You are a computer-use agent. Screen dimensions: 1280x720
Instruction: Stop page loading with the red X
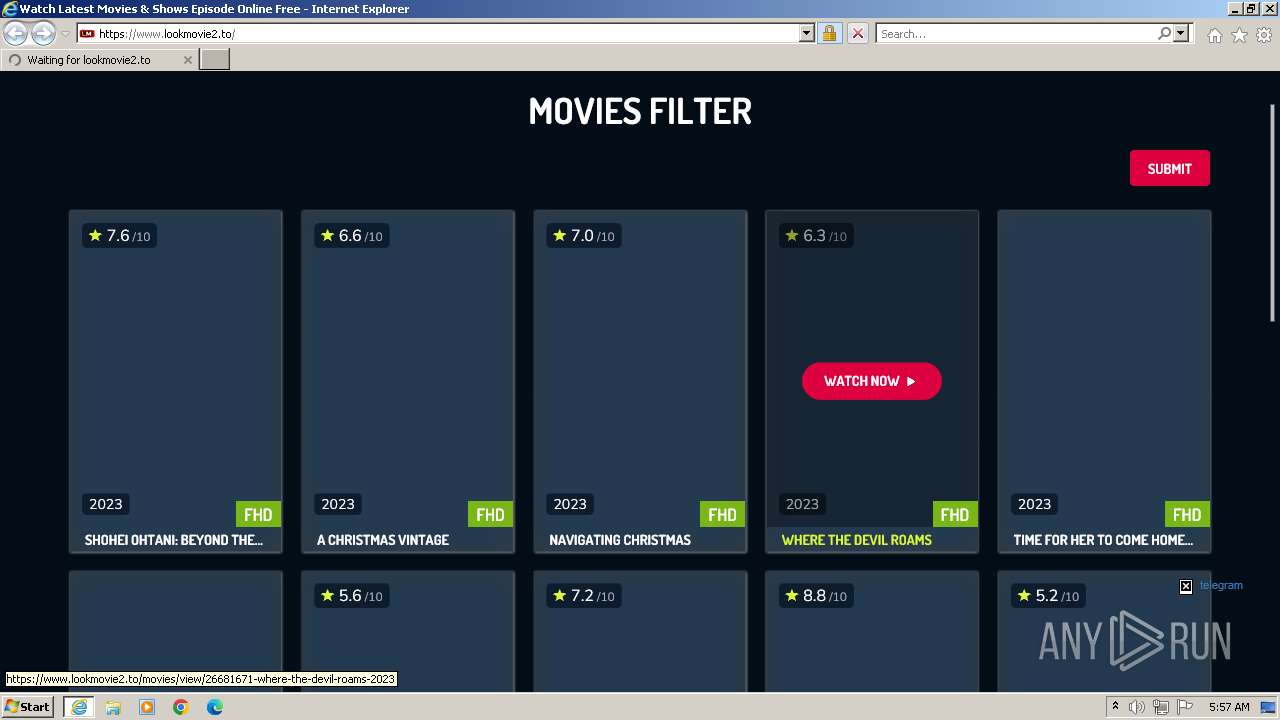pyautogui.click(x=857, y=33)
